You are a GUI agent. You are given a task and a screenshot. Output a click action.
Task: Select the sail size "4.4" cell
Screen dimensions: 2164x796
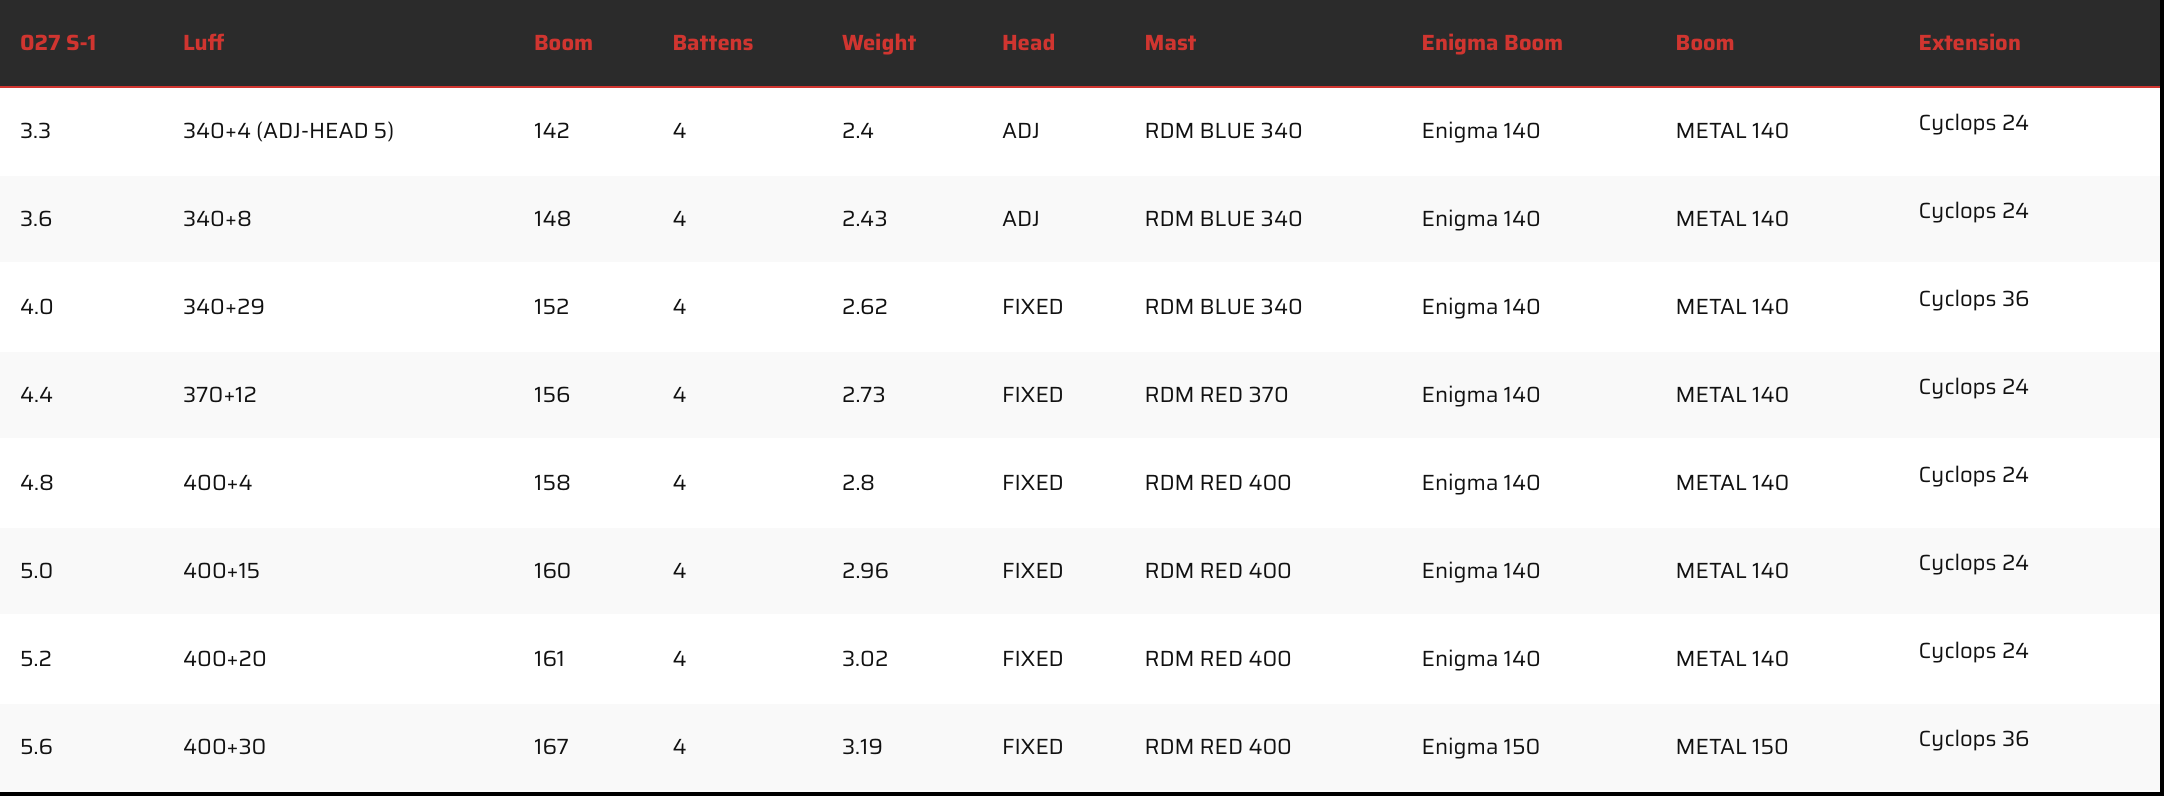37,395
